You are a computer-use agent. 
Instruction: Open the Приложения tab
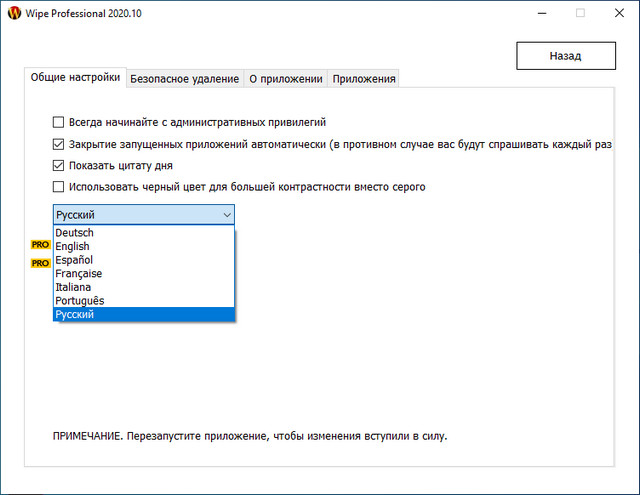click(364, 79)
